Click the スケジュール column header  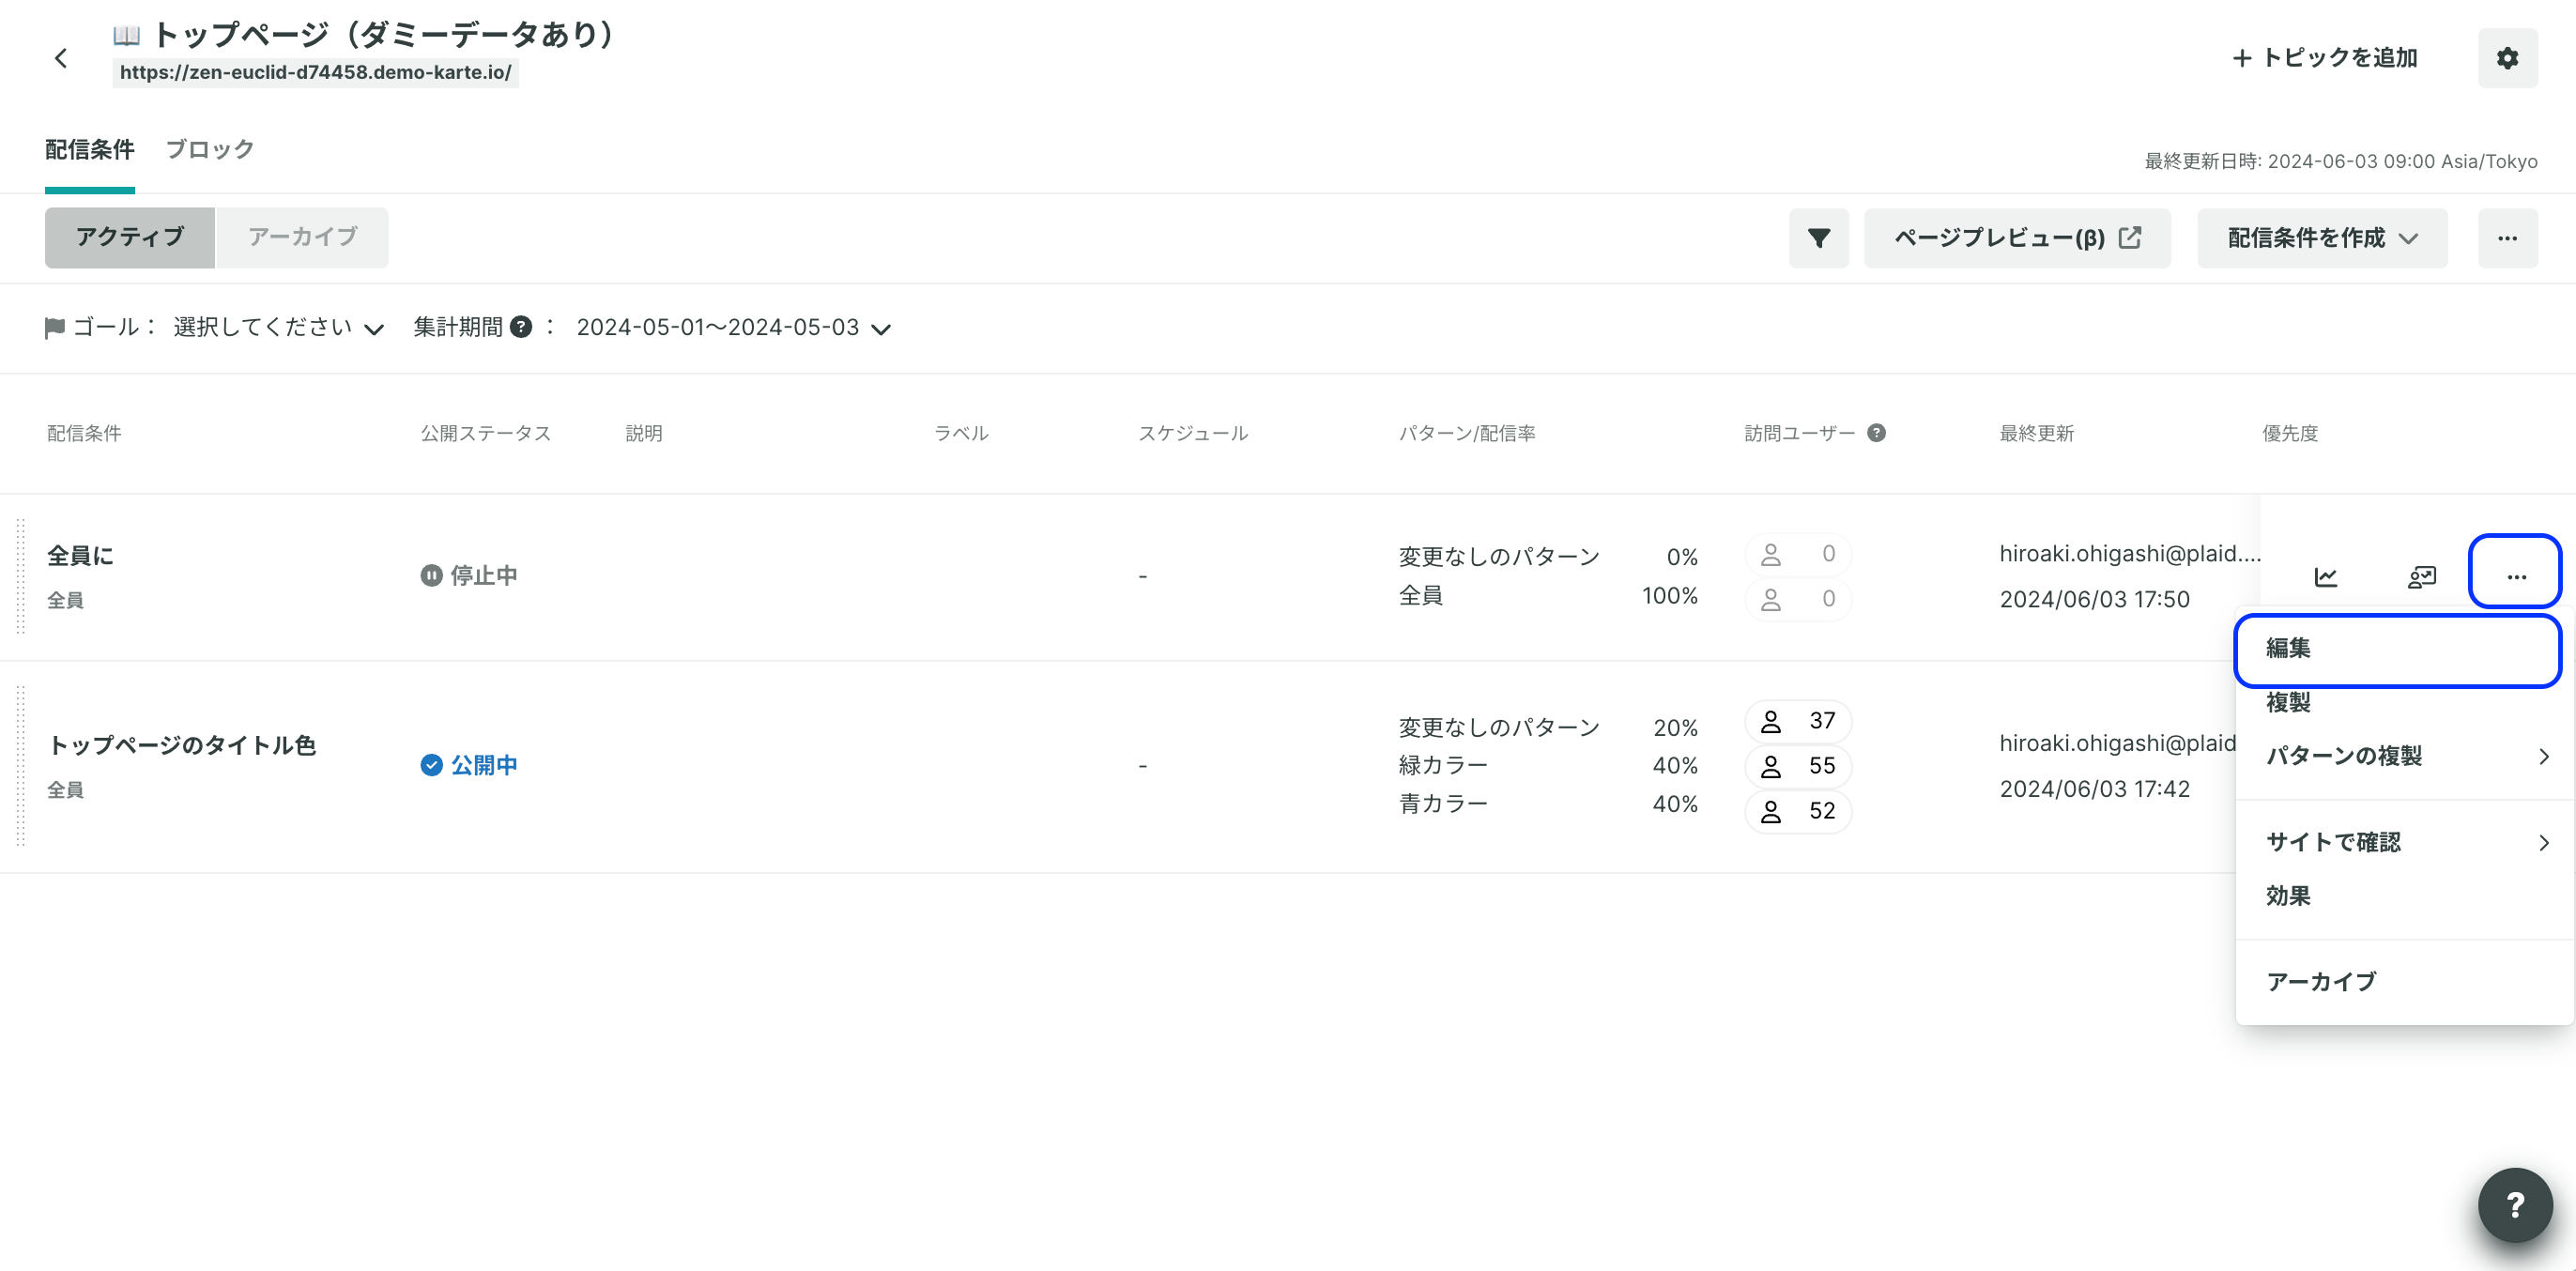pyautogui.click(x=1193, y=433)
